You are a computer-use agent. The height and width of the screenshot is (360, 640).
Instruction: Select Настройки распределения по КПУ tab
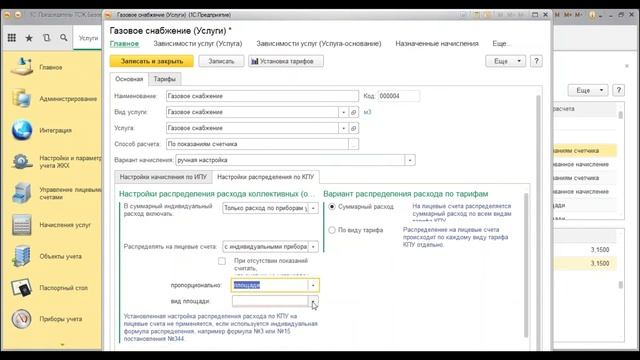[x=266, y=177]
